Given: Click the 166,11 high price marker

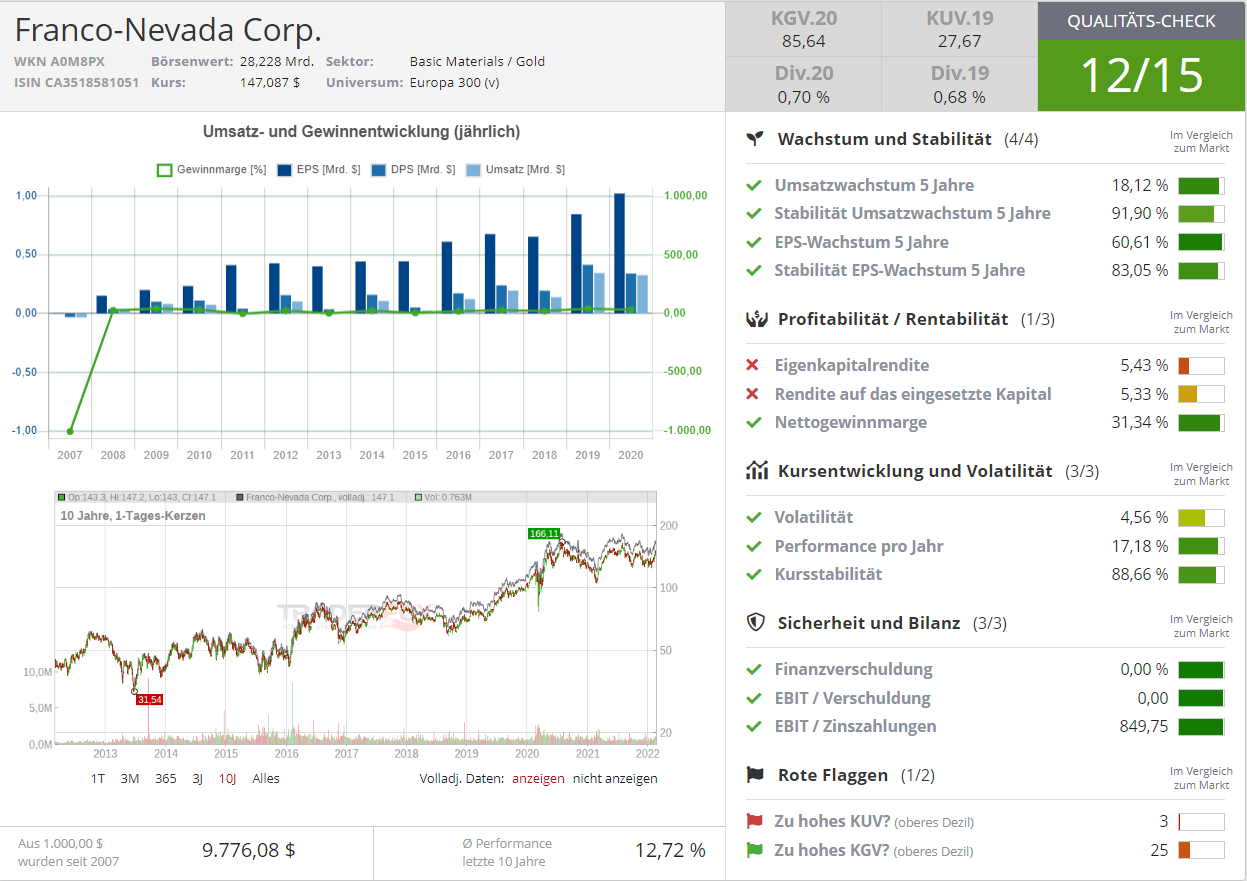Looking at the screenshot, I should (x=544, y=534).
